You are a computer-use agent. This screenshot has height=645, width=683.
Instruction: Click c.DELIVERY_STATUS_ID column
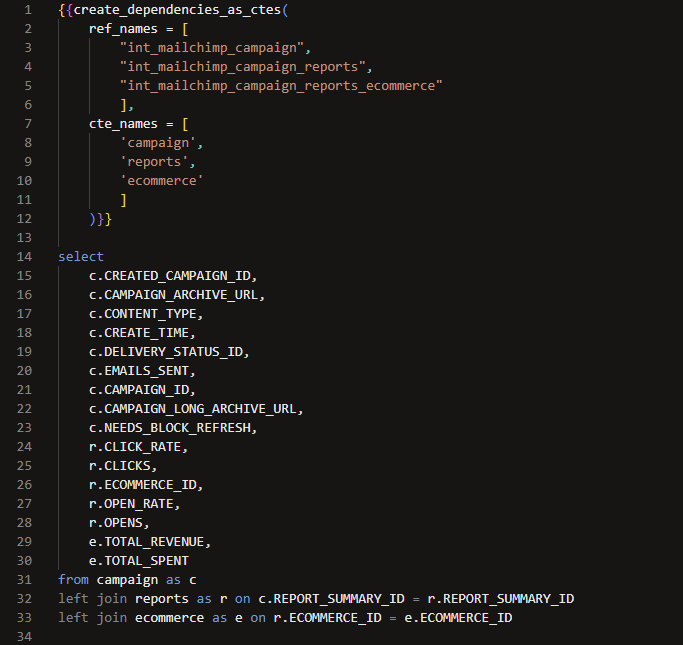point(166,352)
